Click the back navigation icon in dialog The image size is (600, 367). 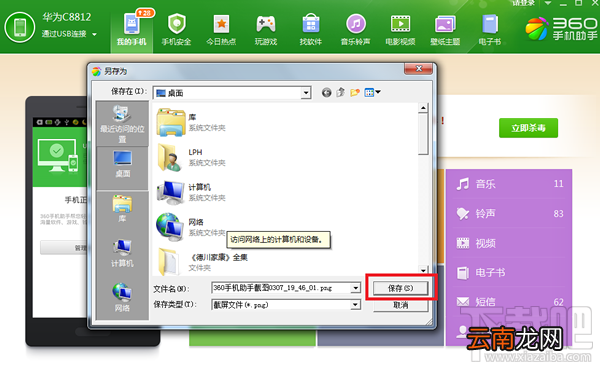(326, 93)
